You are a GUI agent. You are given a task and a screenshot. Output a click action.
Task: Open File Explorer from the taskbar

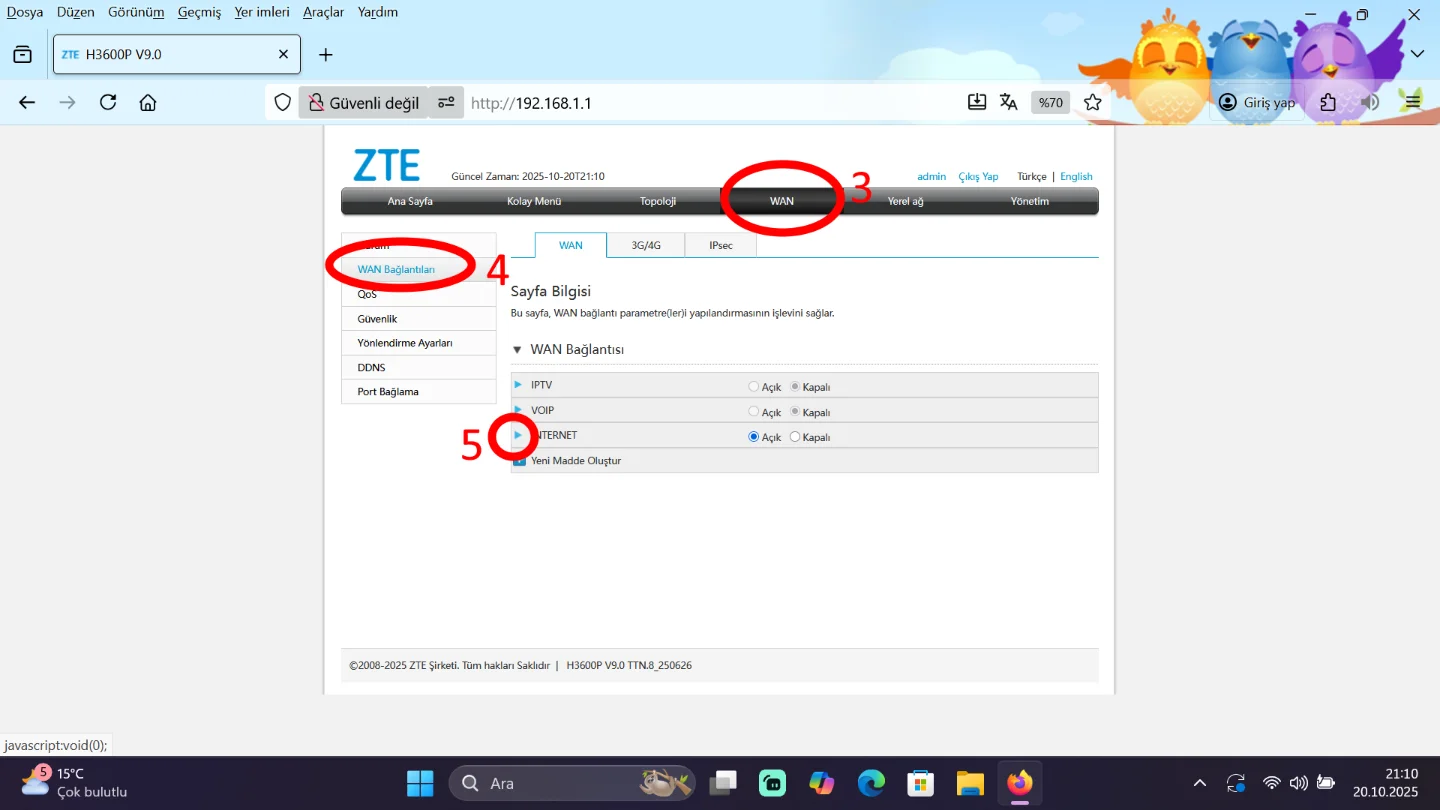point(970,783)
